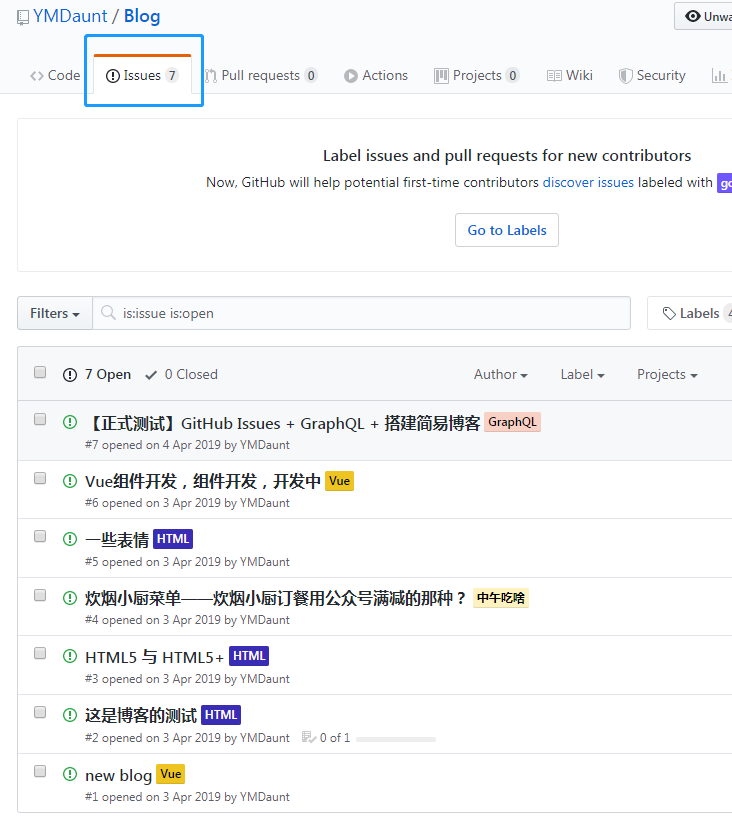
Task: Show the 0 Closed issues
Action: click(x=181, y=375)
